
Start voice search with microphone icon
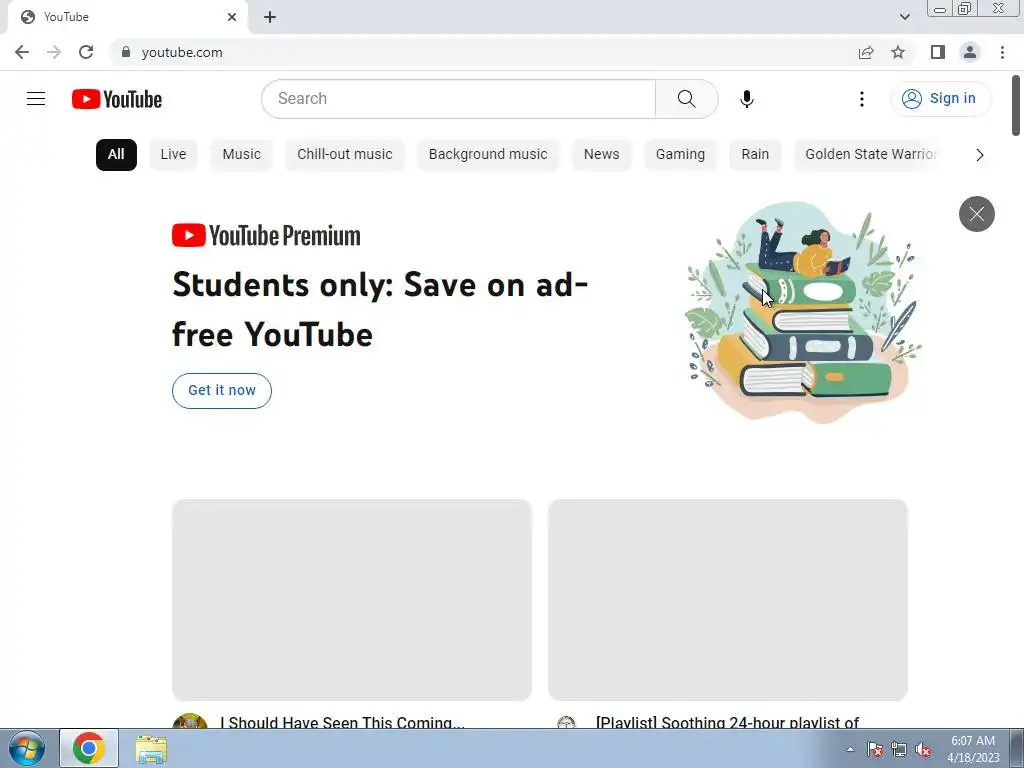point(746,99)
